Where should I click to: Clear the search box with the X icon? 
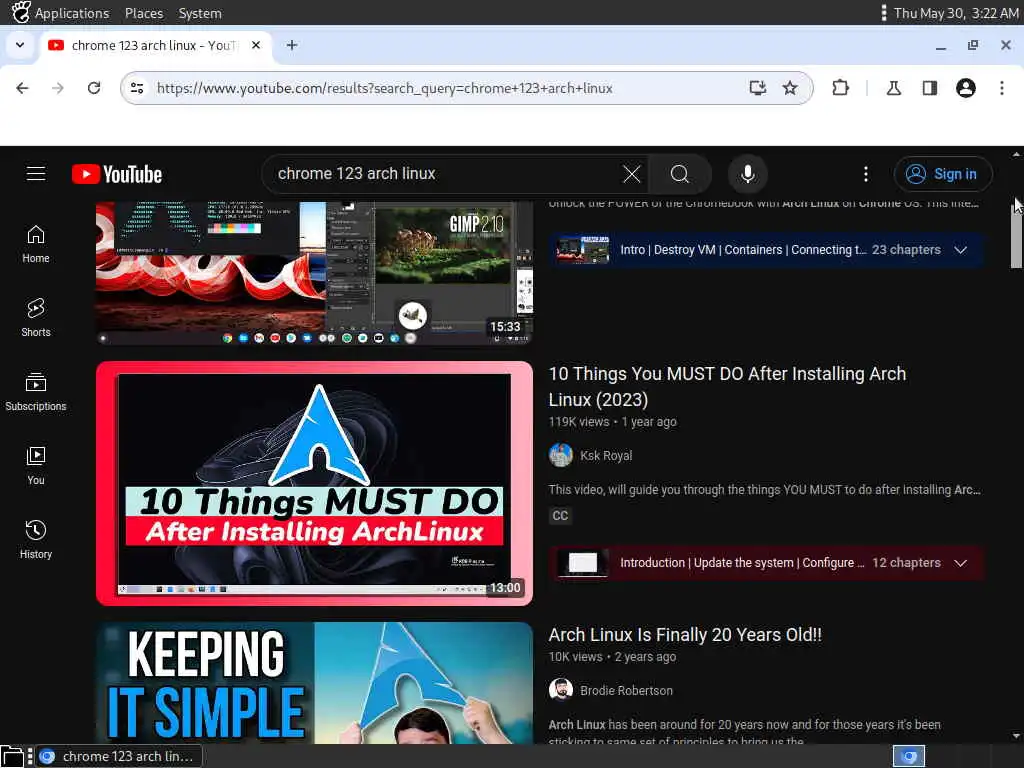click(632, 174)
